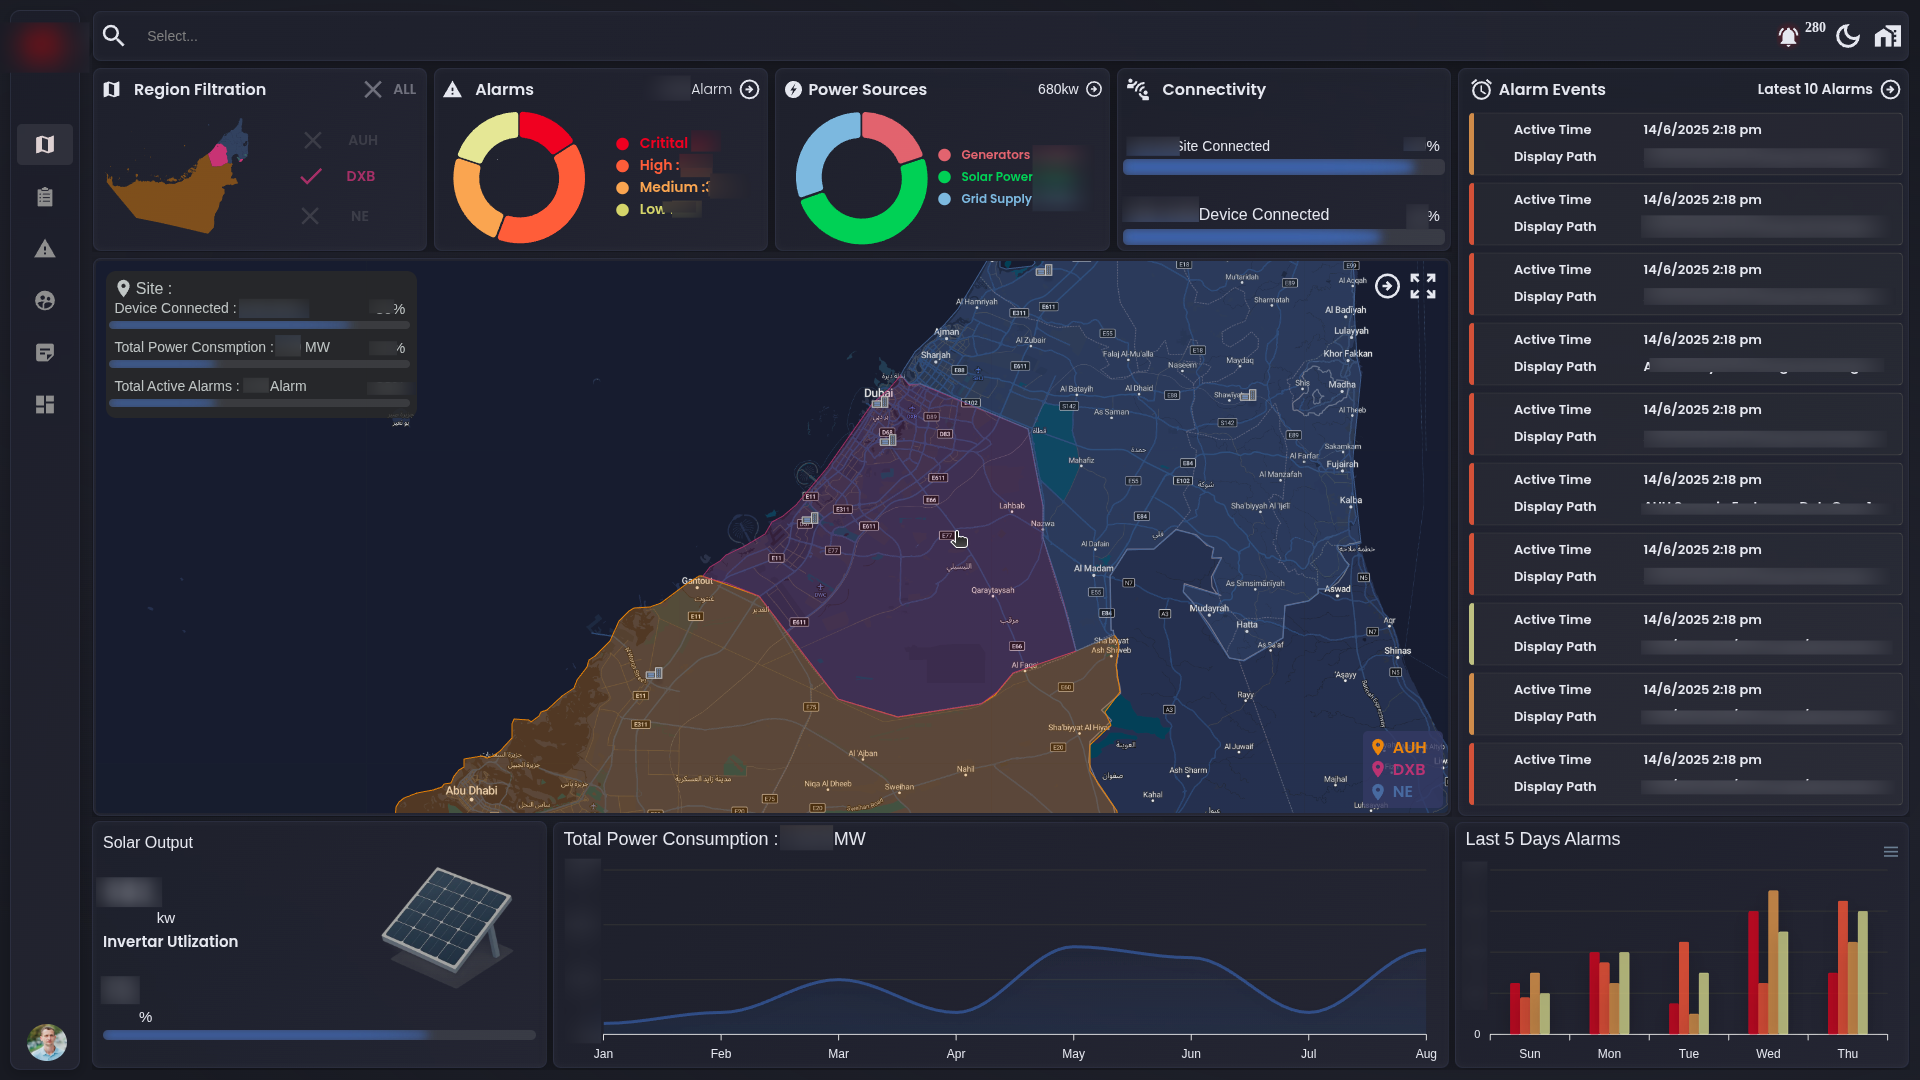Click the fullscreen map expand icon

click(1423, 286)
